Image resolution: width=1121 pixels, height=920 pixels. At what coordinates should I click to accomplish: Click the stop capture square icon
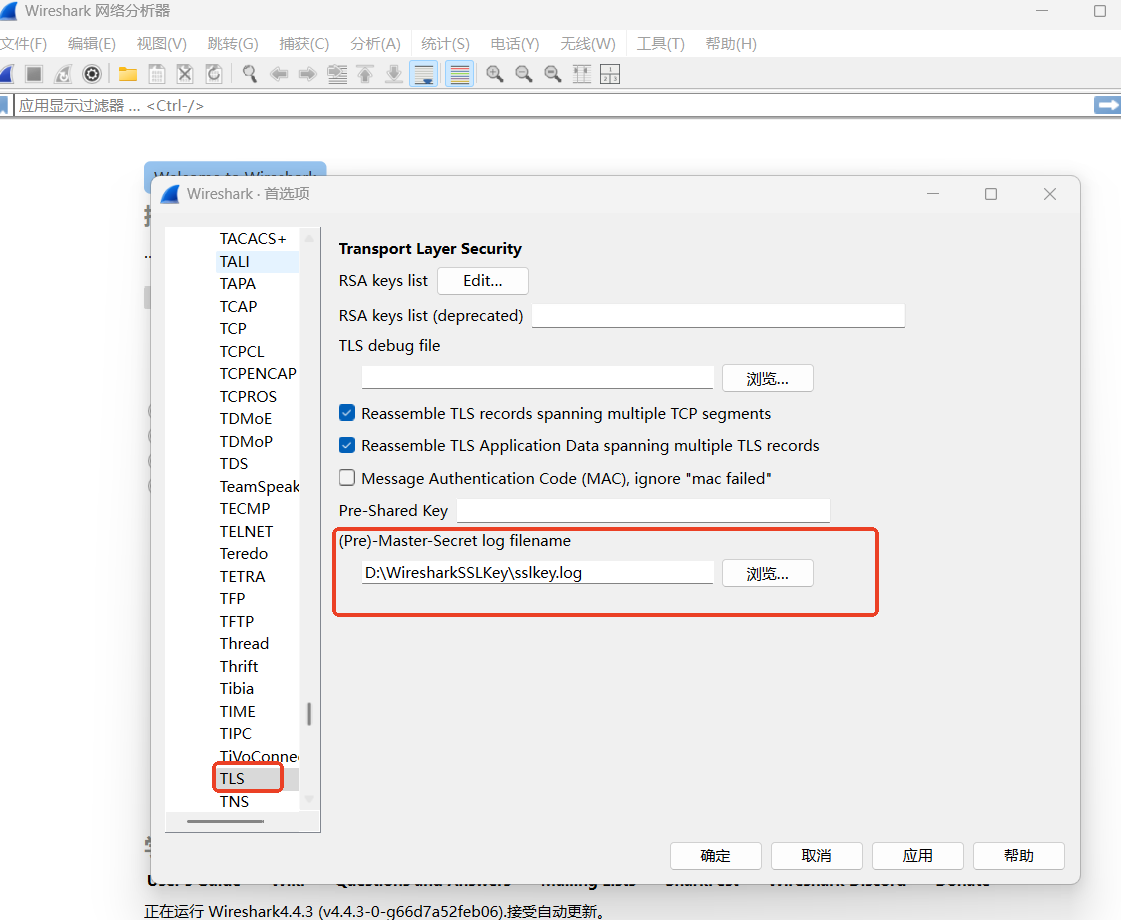tap(34, 74)
